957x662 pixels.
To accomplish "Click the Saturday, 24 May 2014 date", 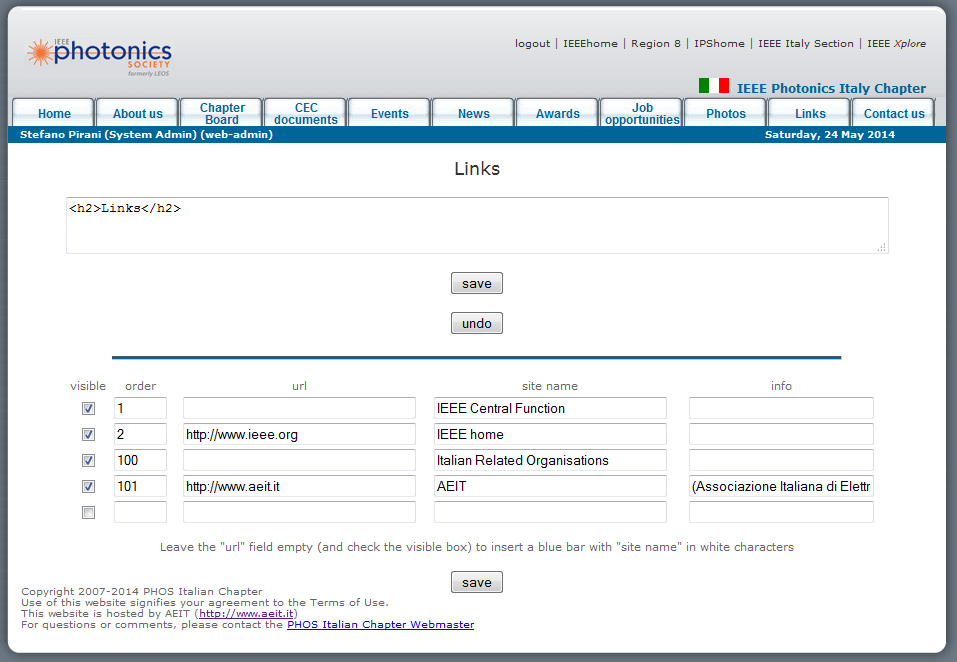I will tap(829, 134).
